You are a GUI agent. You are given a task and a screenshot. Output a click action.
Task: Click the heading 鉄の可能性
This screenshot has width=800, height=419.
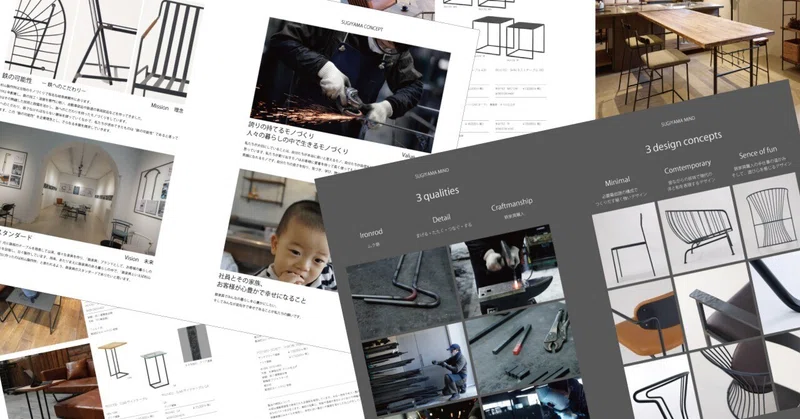point(18,80)
